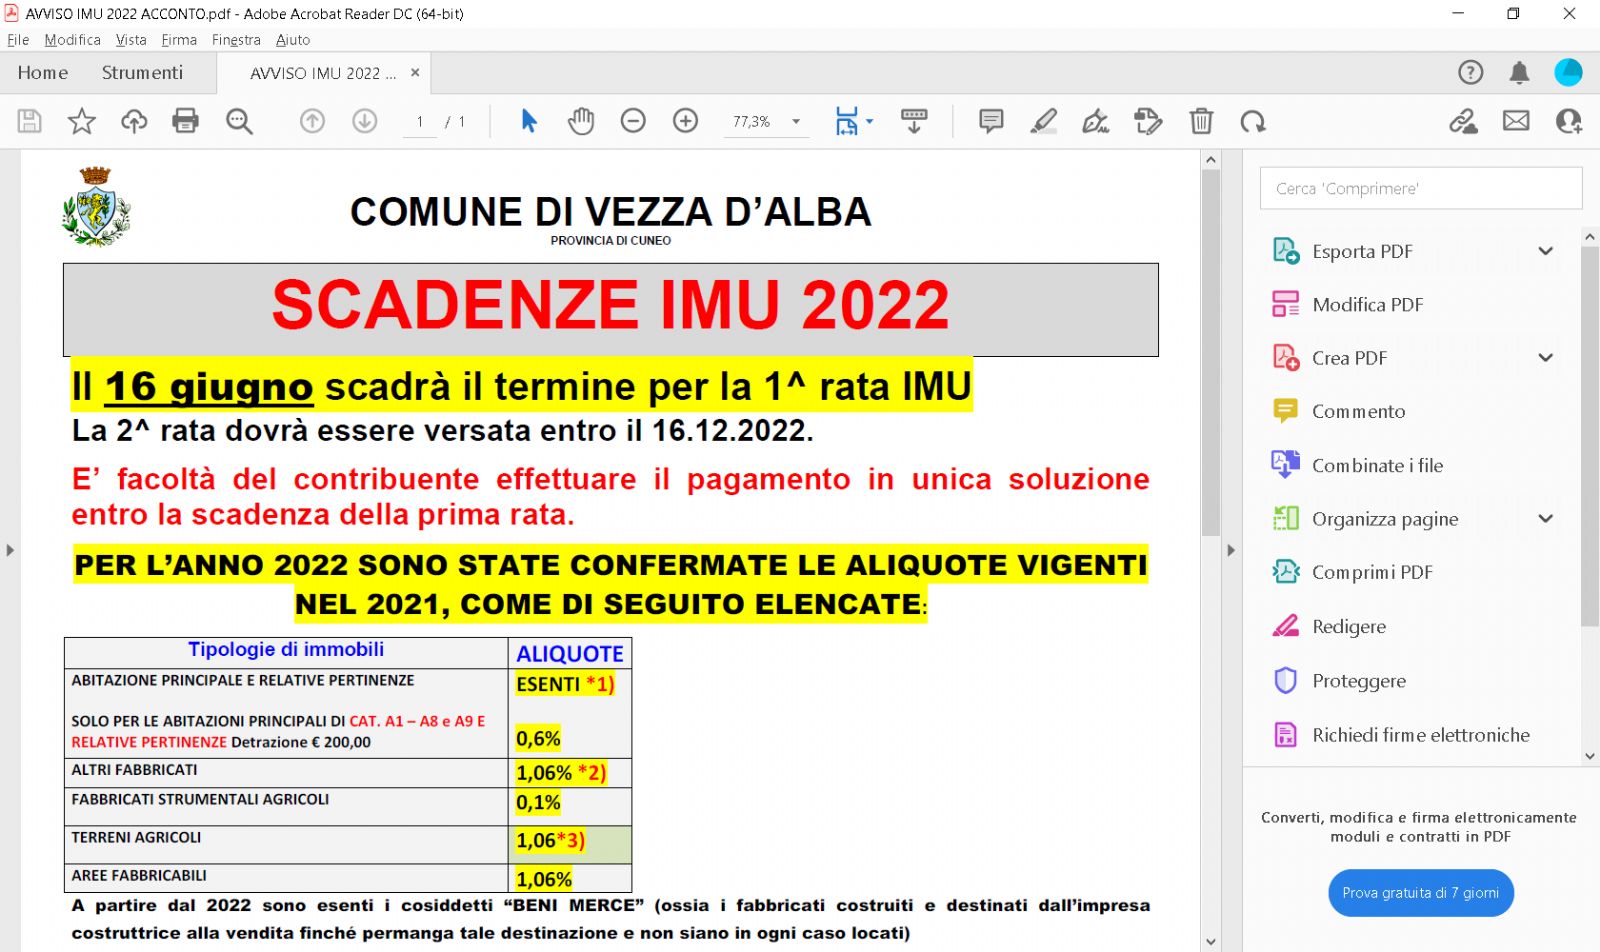Select the Hand pan tool
The image size is (1600, 952).
pos(581,121)
